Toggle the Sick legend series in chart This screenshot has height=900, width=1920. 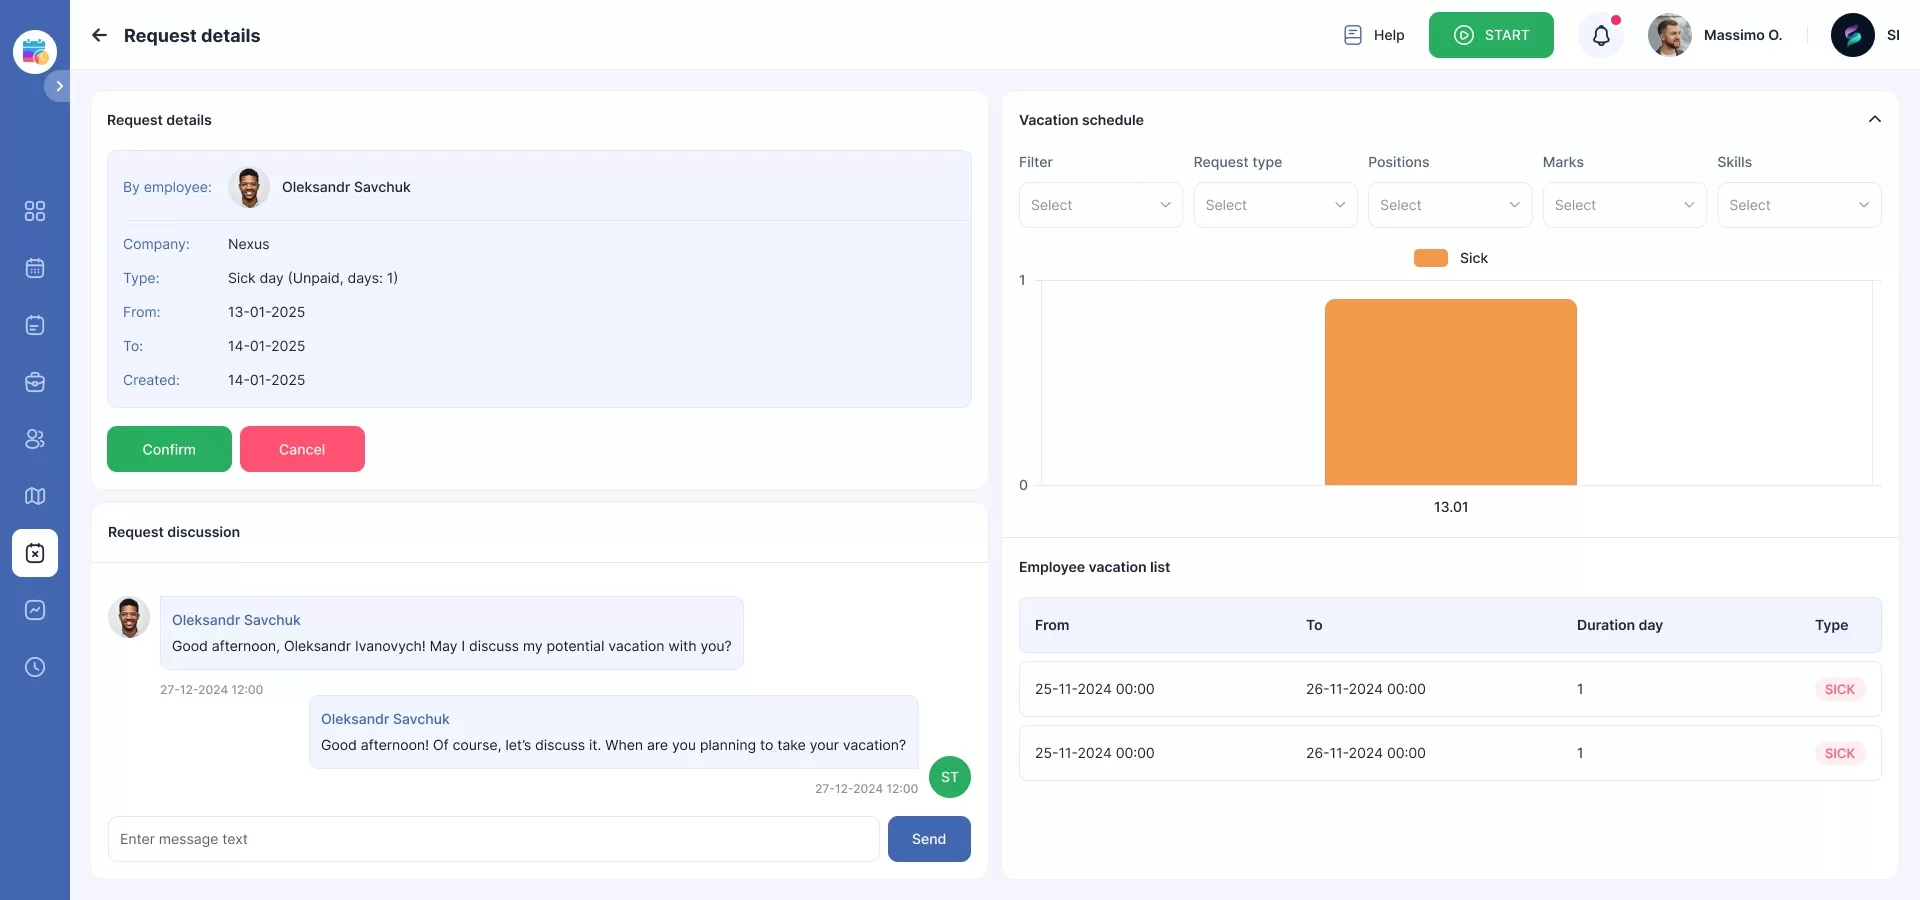(1450, 258)
